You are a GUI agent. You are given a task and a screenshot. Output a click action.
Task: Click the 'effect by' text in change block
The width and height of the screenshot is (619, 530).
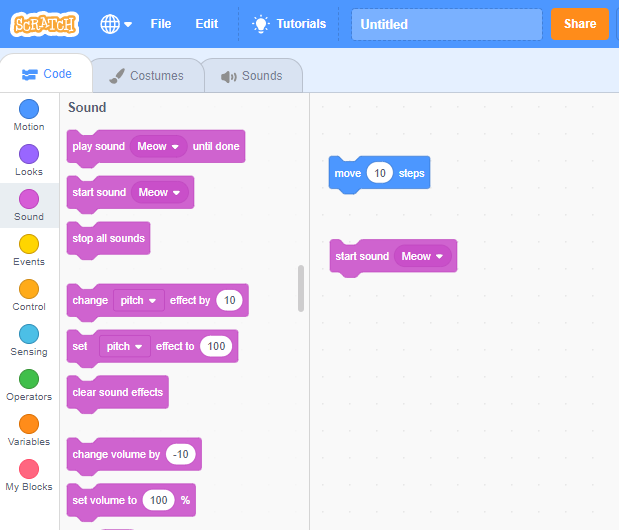point(190,301)
